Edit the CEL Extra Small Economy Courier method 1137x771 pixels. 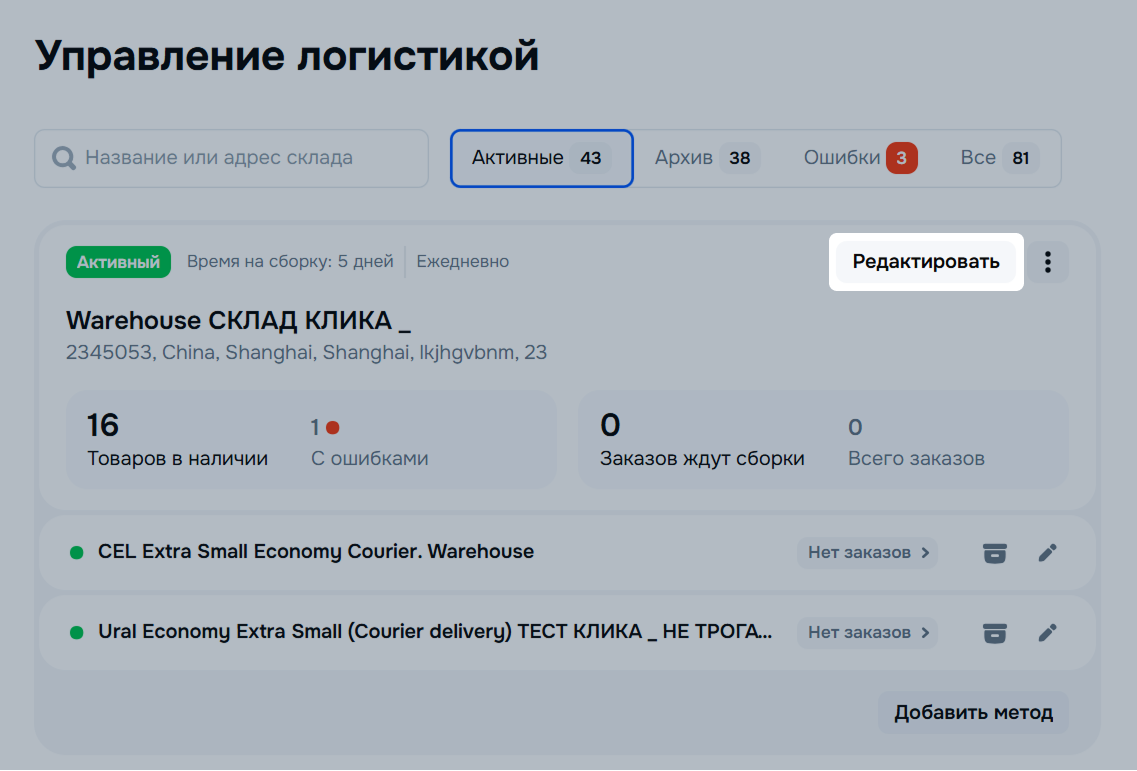coord(1047,553)
